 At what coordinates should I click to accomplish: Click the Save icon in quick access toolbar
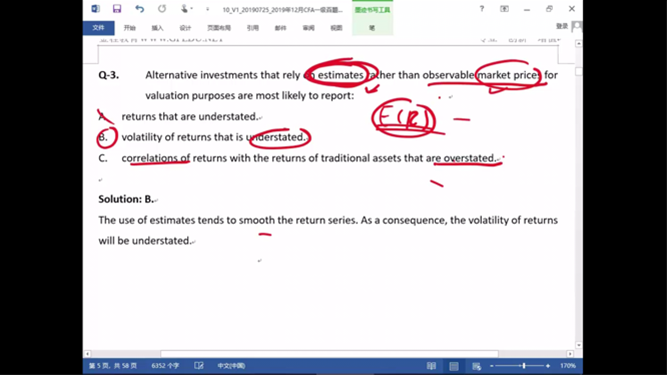pos(117,9)
